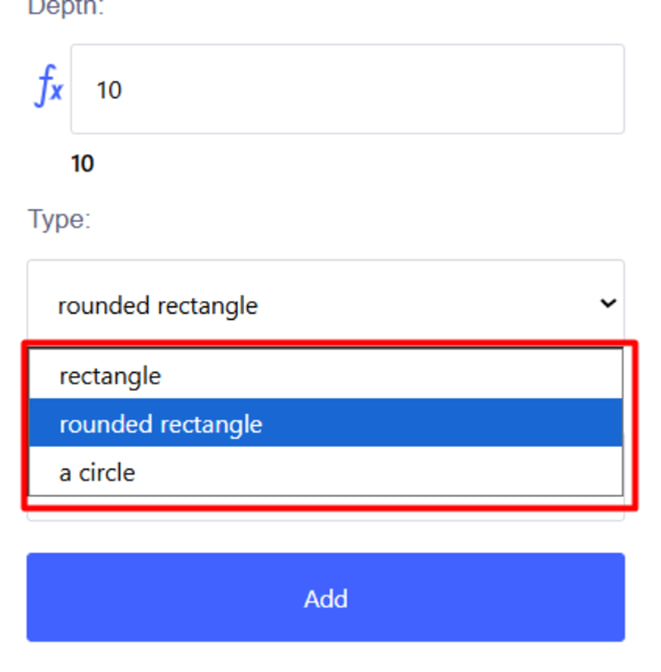Click the Depth input field
This screenshot has height=672, width=661.
347,89
